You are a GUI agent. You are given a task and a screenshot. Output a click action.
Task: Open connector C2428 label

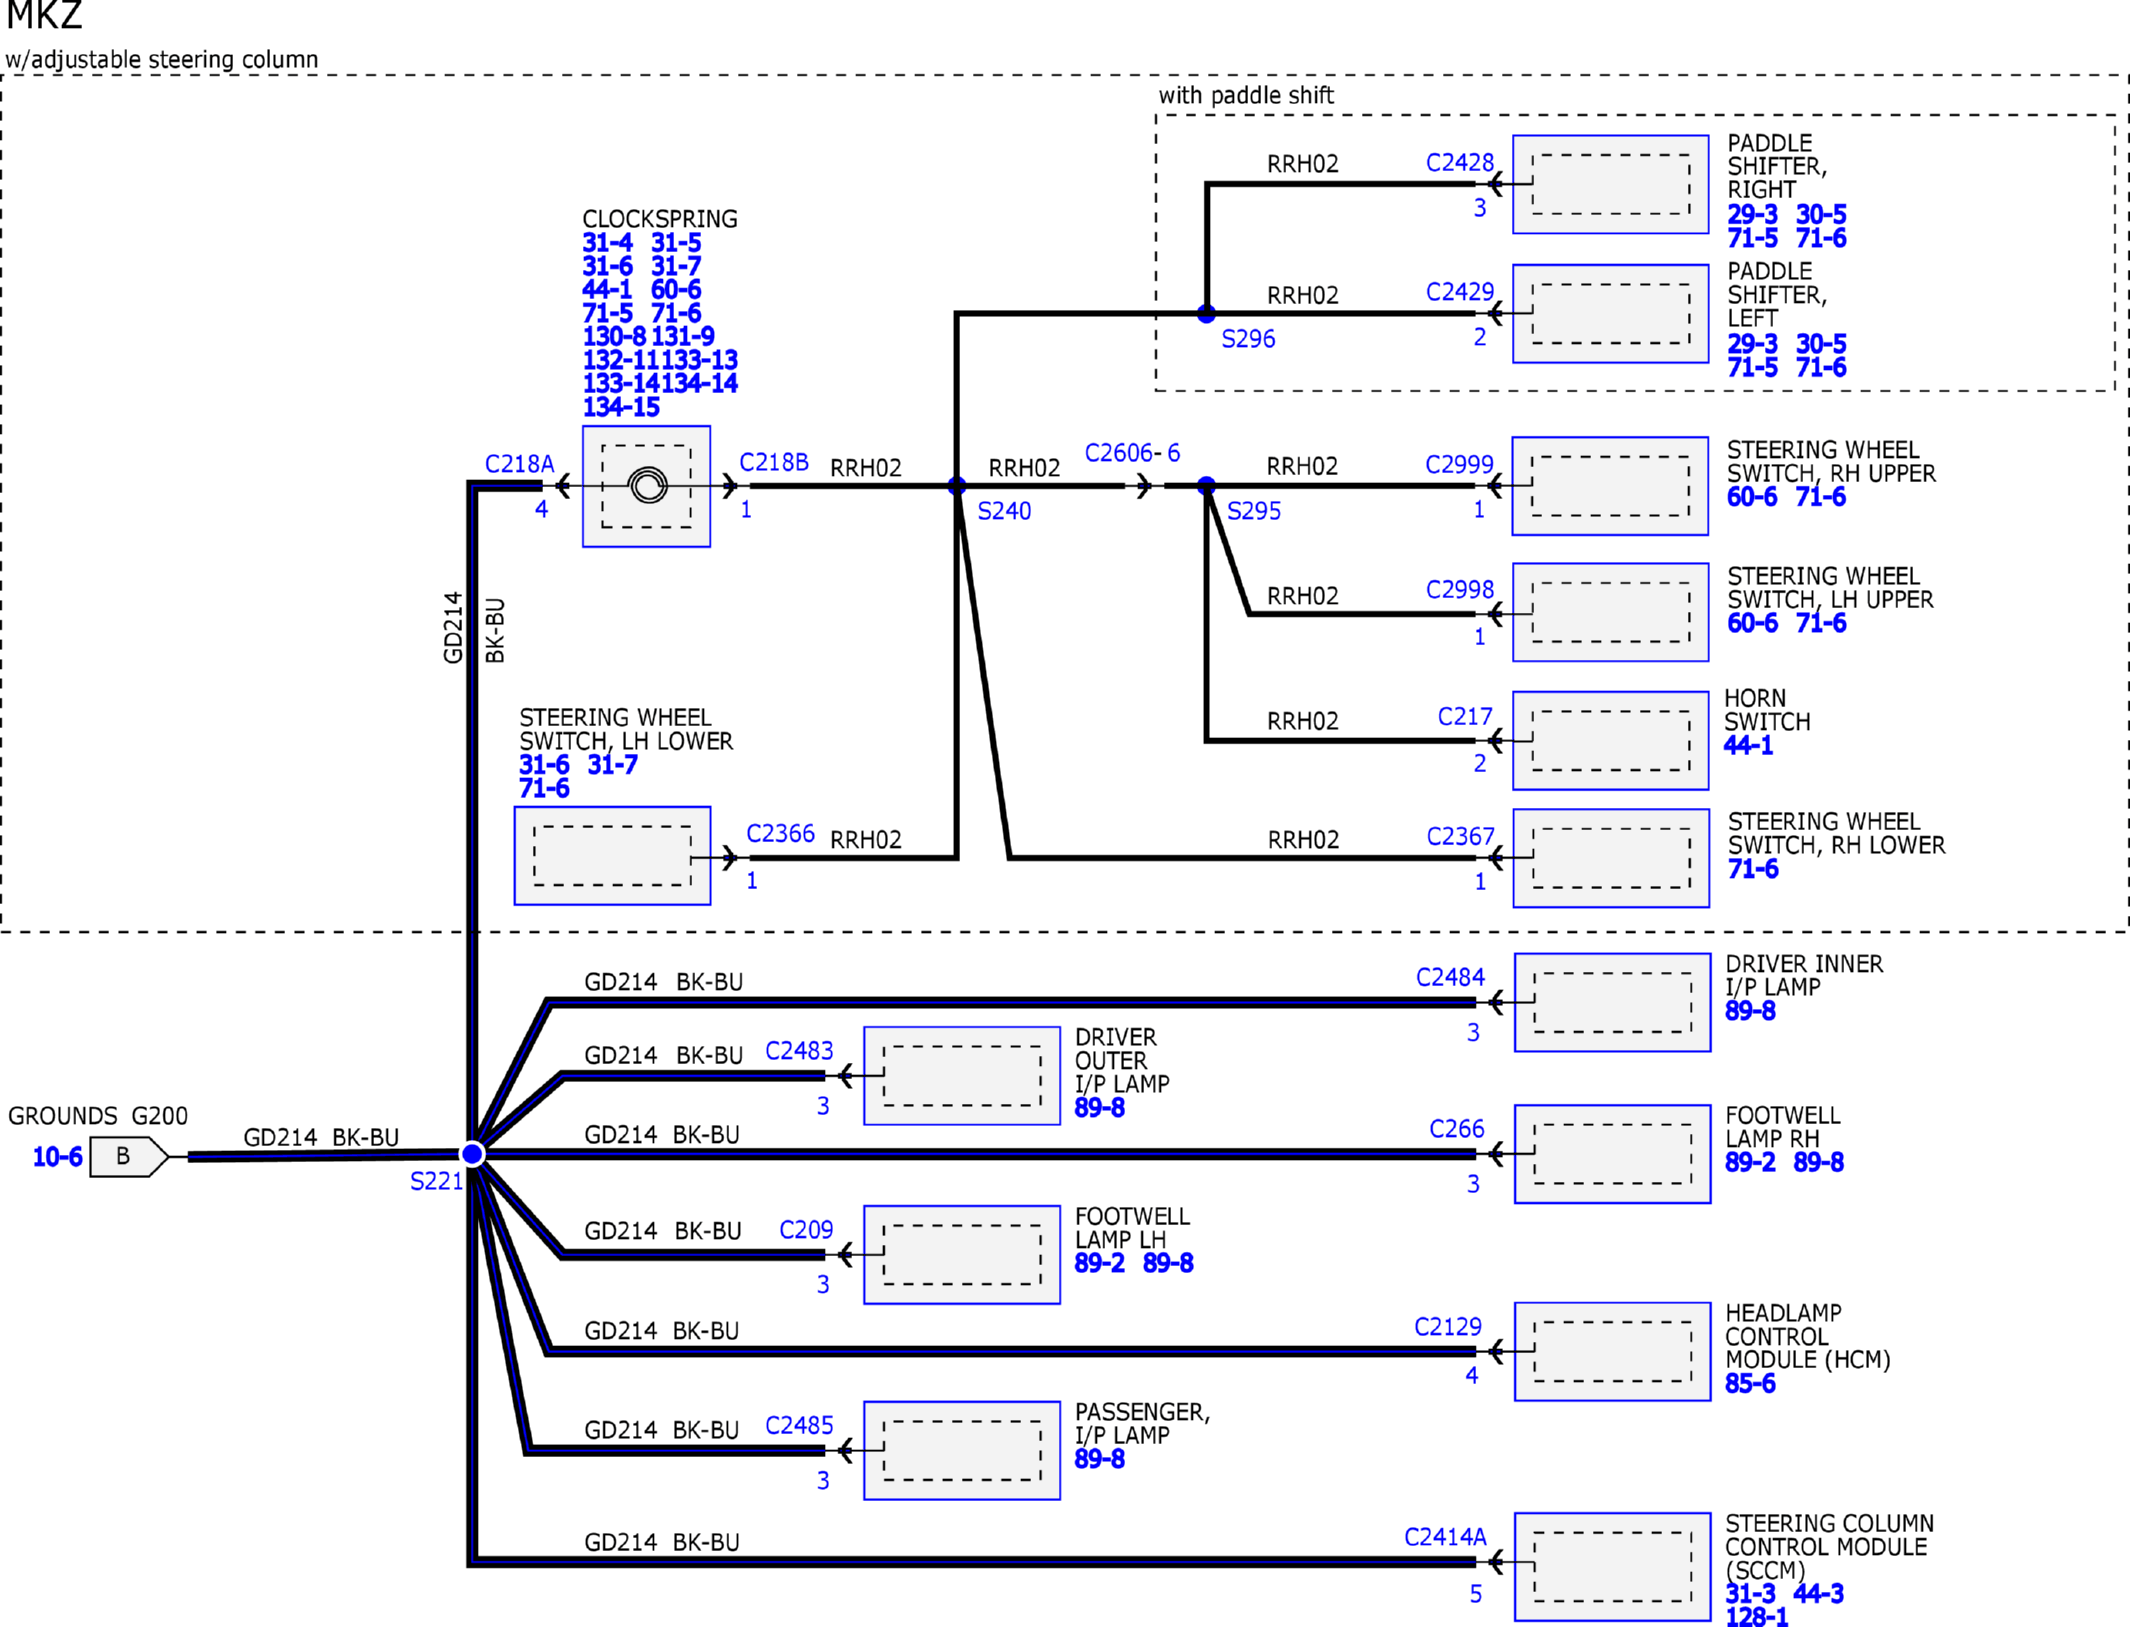tap(1460, 162)
